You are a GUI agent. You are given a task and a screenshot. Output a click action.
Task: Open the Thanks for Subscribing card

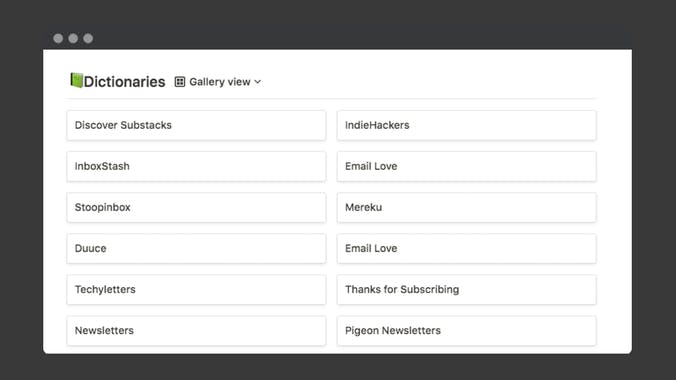[466, 289]
